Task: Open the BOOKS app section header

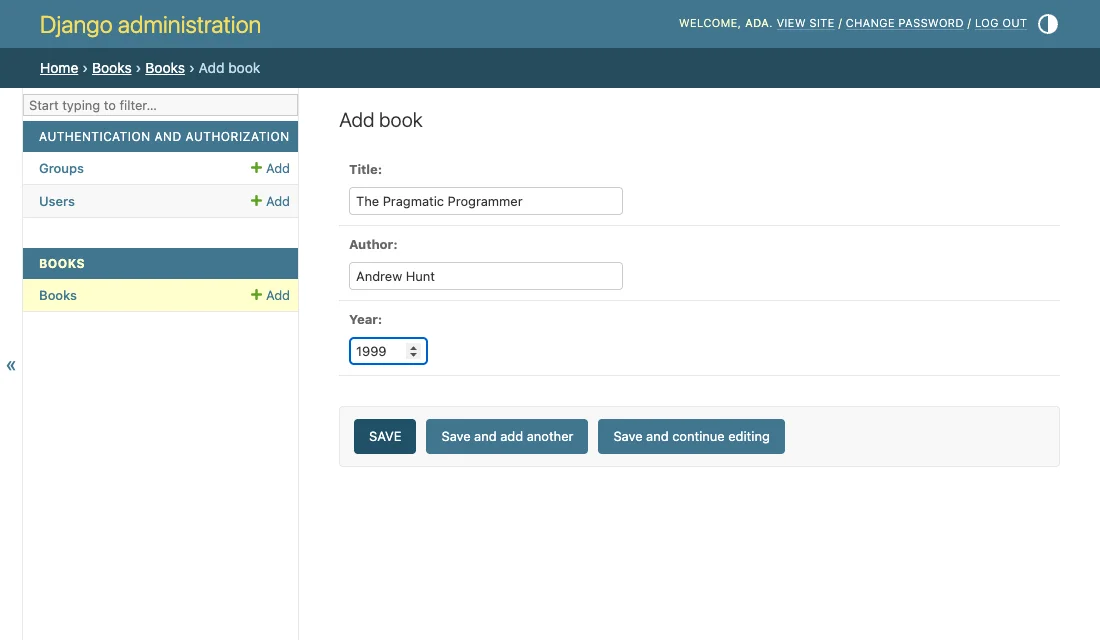Action: point(62,264)
